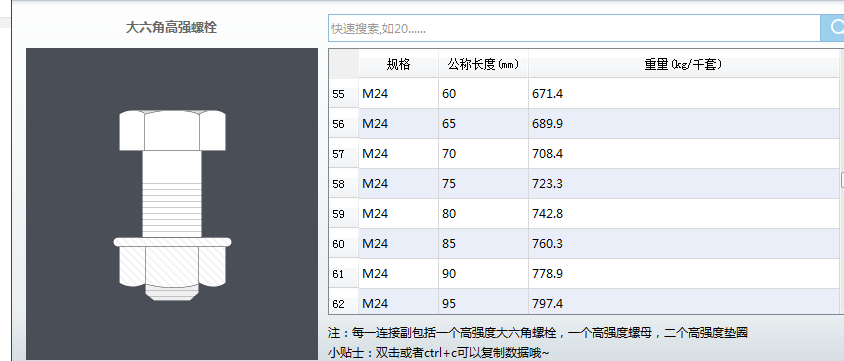Select row header 62
844x361 pixels.
pyautogui.click(x=344, y=302)
